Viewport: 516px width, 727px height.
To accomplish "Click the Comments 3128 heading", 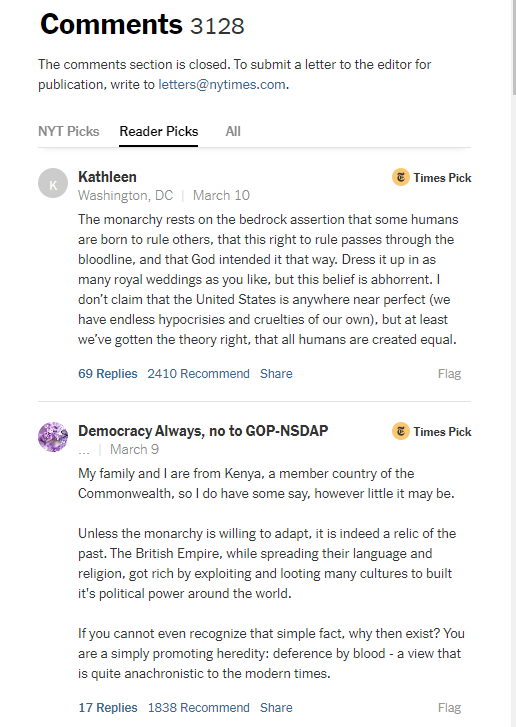I will pyautogui.click(x=142, y=24).
